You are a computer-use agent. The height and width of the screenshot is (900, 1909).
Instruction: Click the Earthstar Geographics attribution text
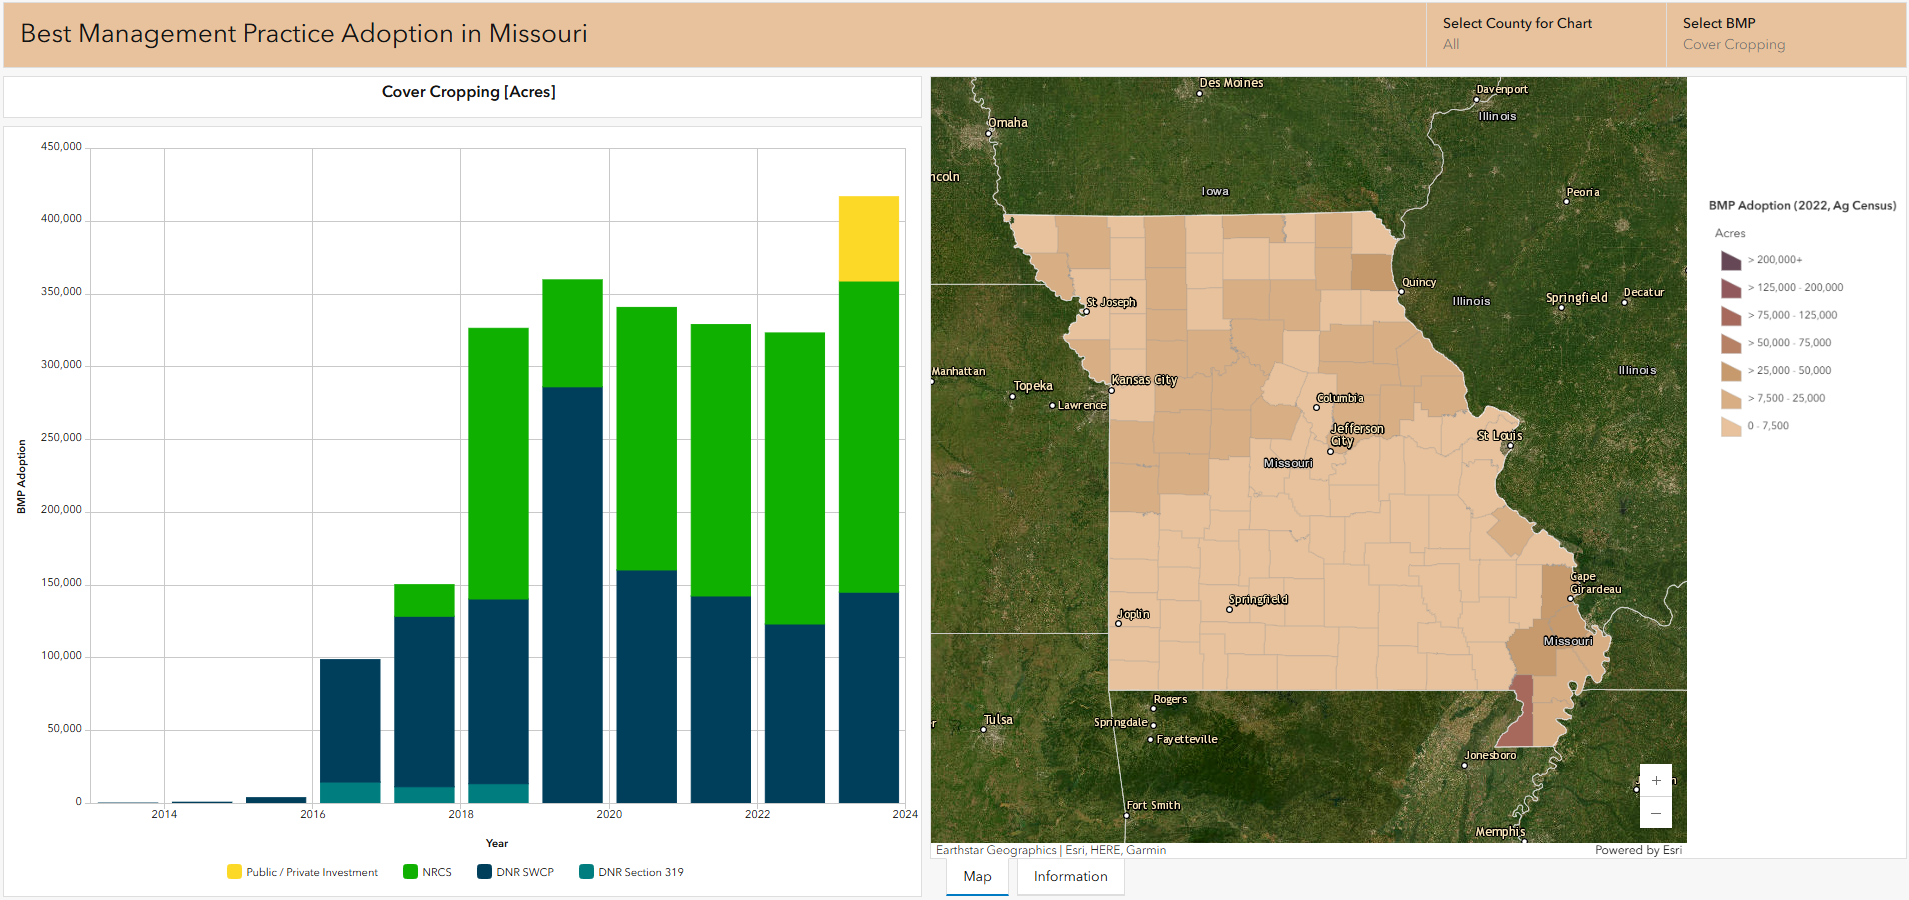point(996,850)
